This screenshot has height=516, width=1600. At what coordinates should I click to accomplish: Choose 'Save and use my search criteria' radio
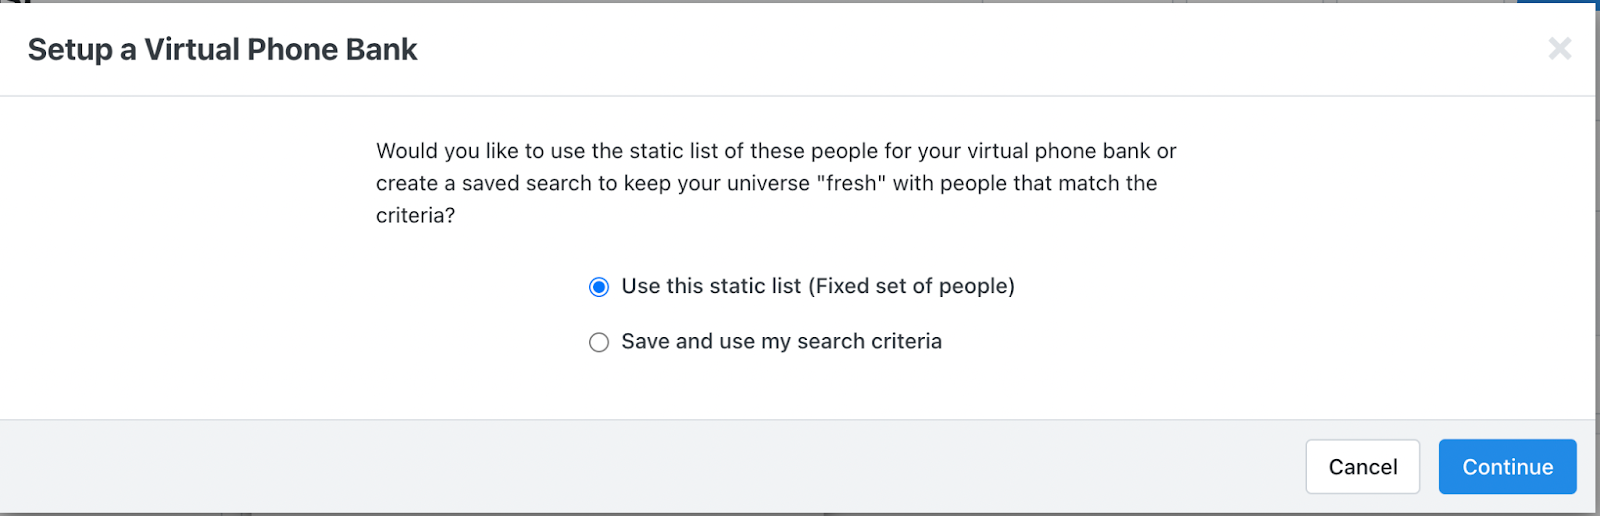point(599,343)
